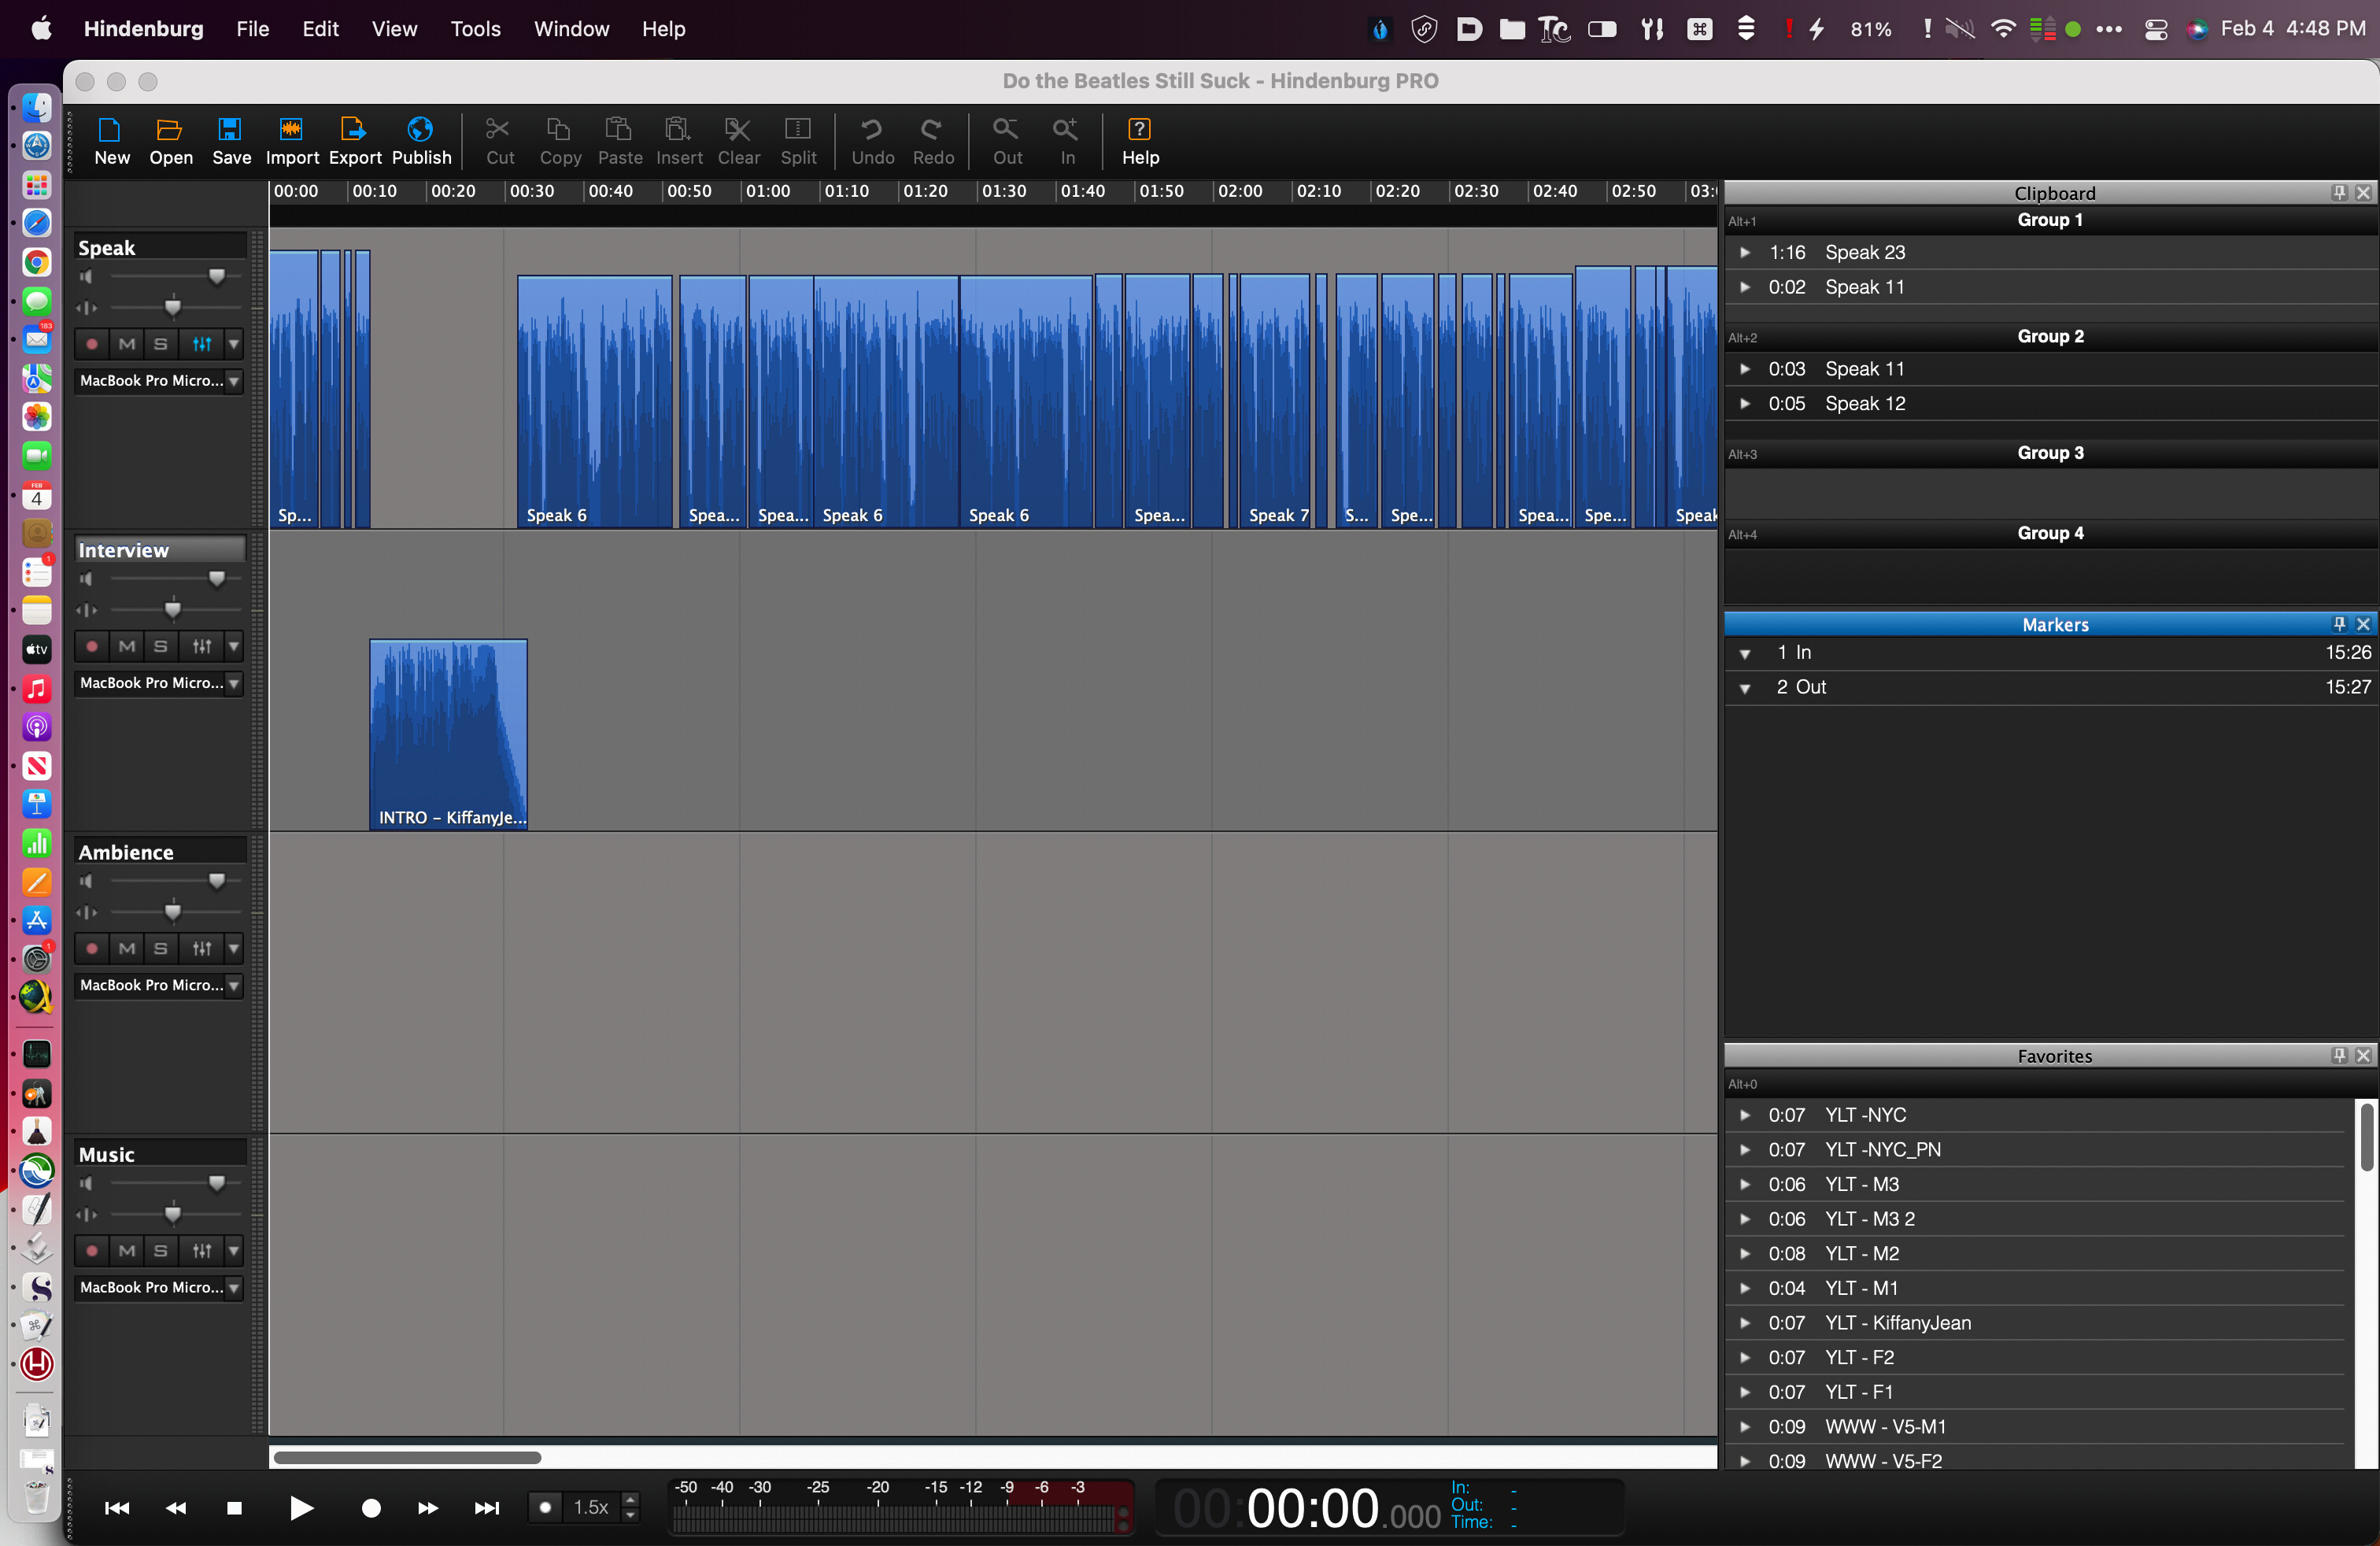The height and width of the screenshot is (1546, 2380).
Task: Zoom in the timeline
Action: 1067,141
